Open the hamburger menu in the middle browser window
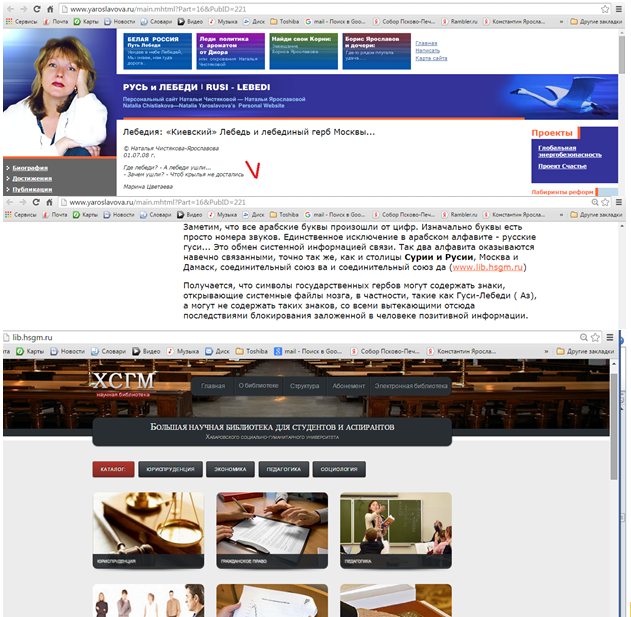Screen dimensions: 631x617 (x=619, y=202)
